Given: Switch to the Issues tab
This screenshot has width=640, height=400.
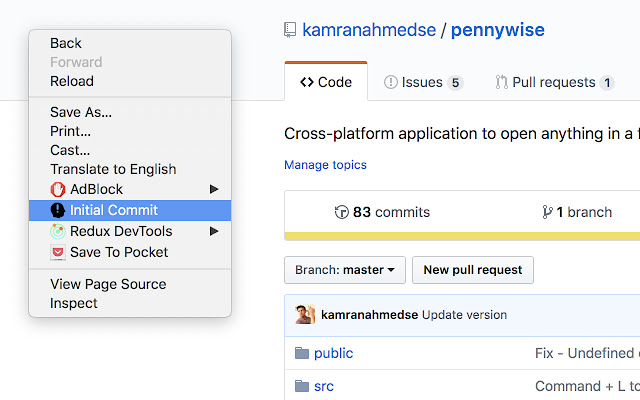Looking at the screenshot, I should (423, 82).
